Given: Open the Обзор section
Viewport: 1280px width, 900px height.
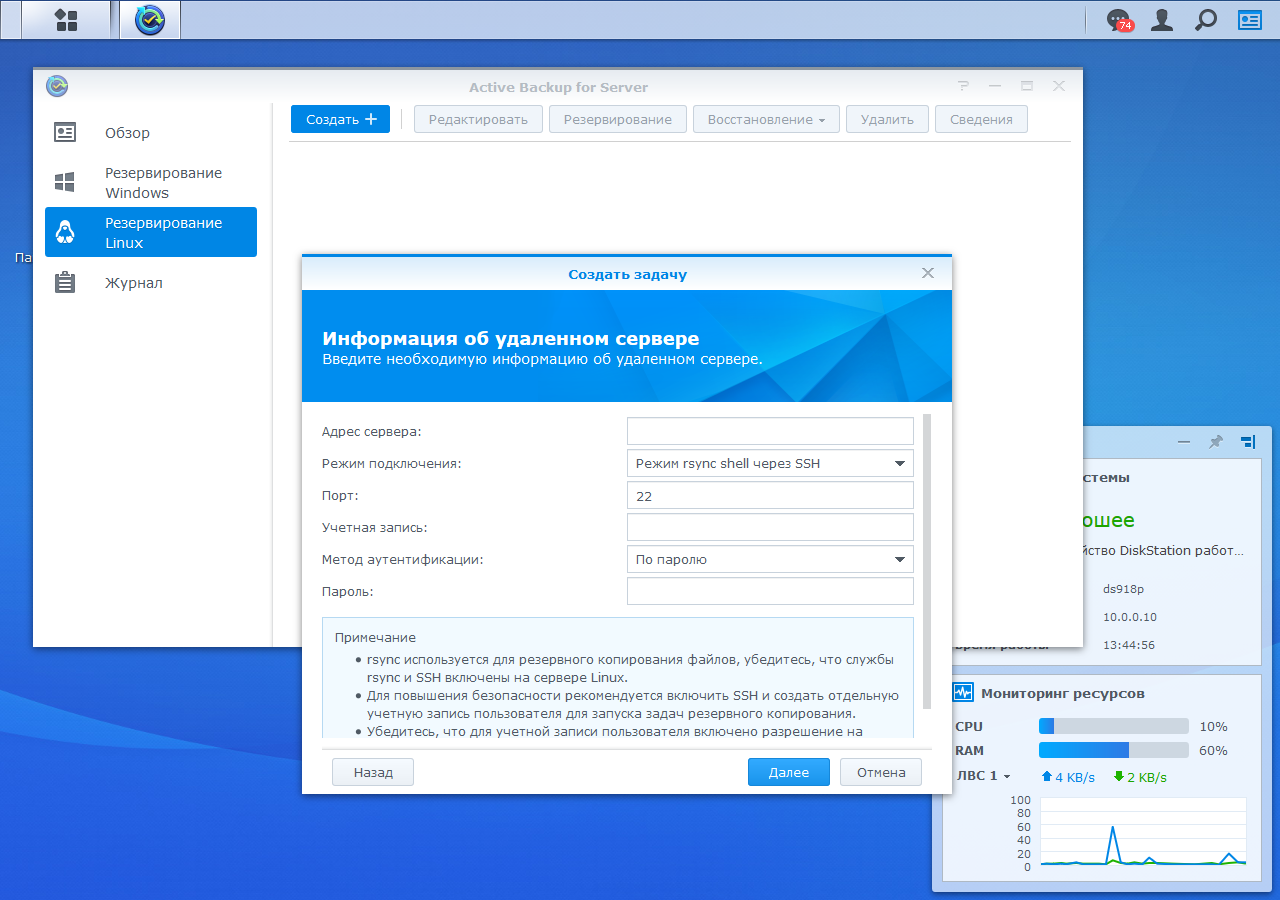Looking at the screenshot, I should (x=151, y=132).
